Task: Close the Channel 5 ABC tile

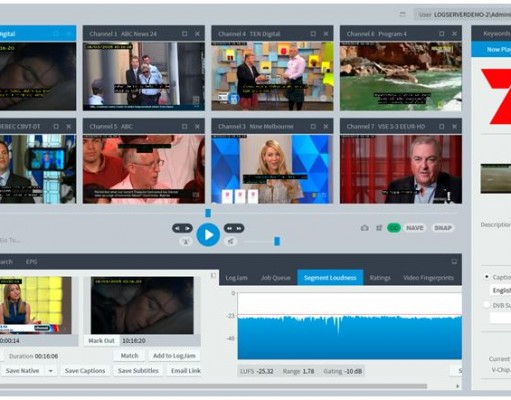Action: (x=197, y=126)
